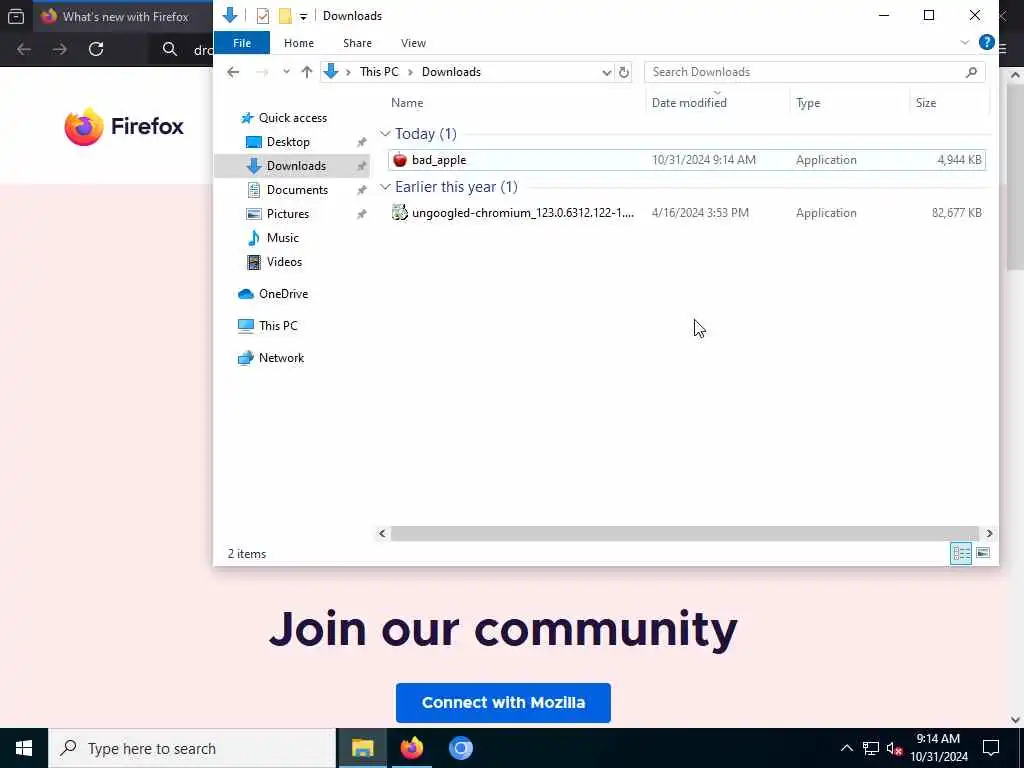The image size is (1024, 768).
Task: Open the Share ribbon tab
Action: pos(357,43)
